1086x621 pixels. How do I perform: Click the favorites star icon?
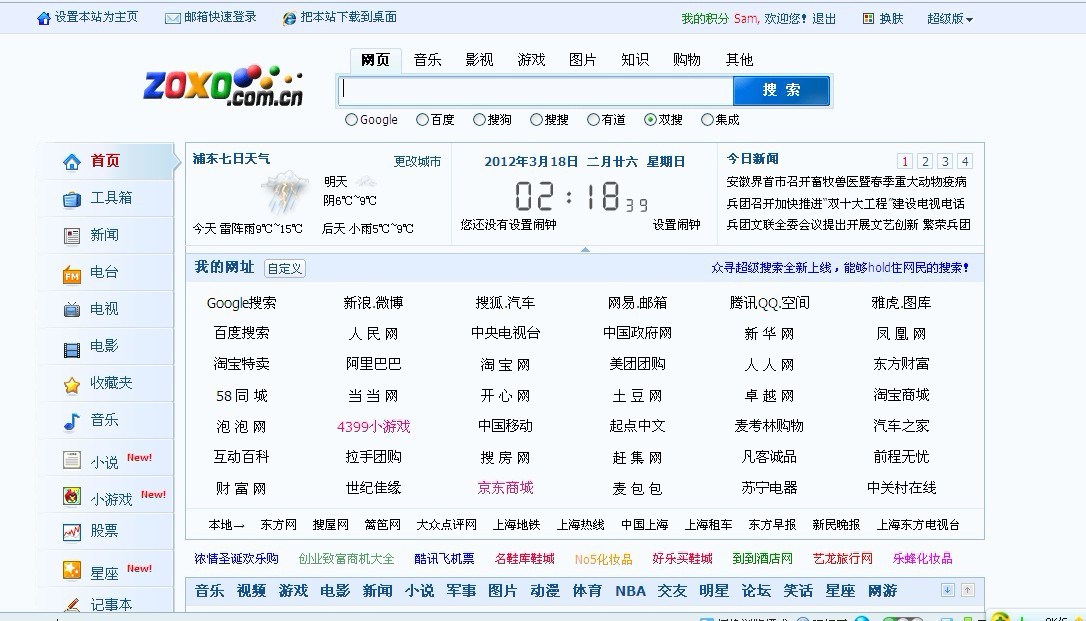pos(72,384)
